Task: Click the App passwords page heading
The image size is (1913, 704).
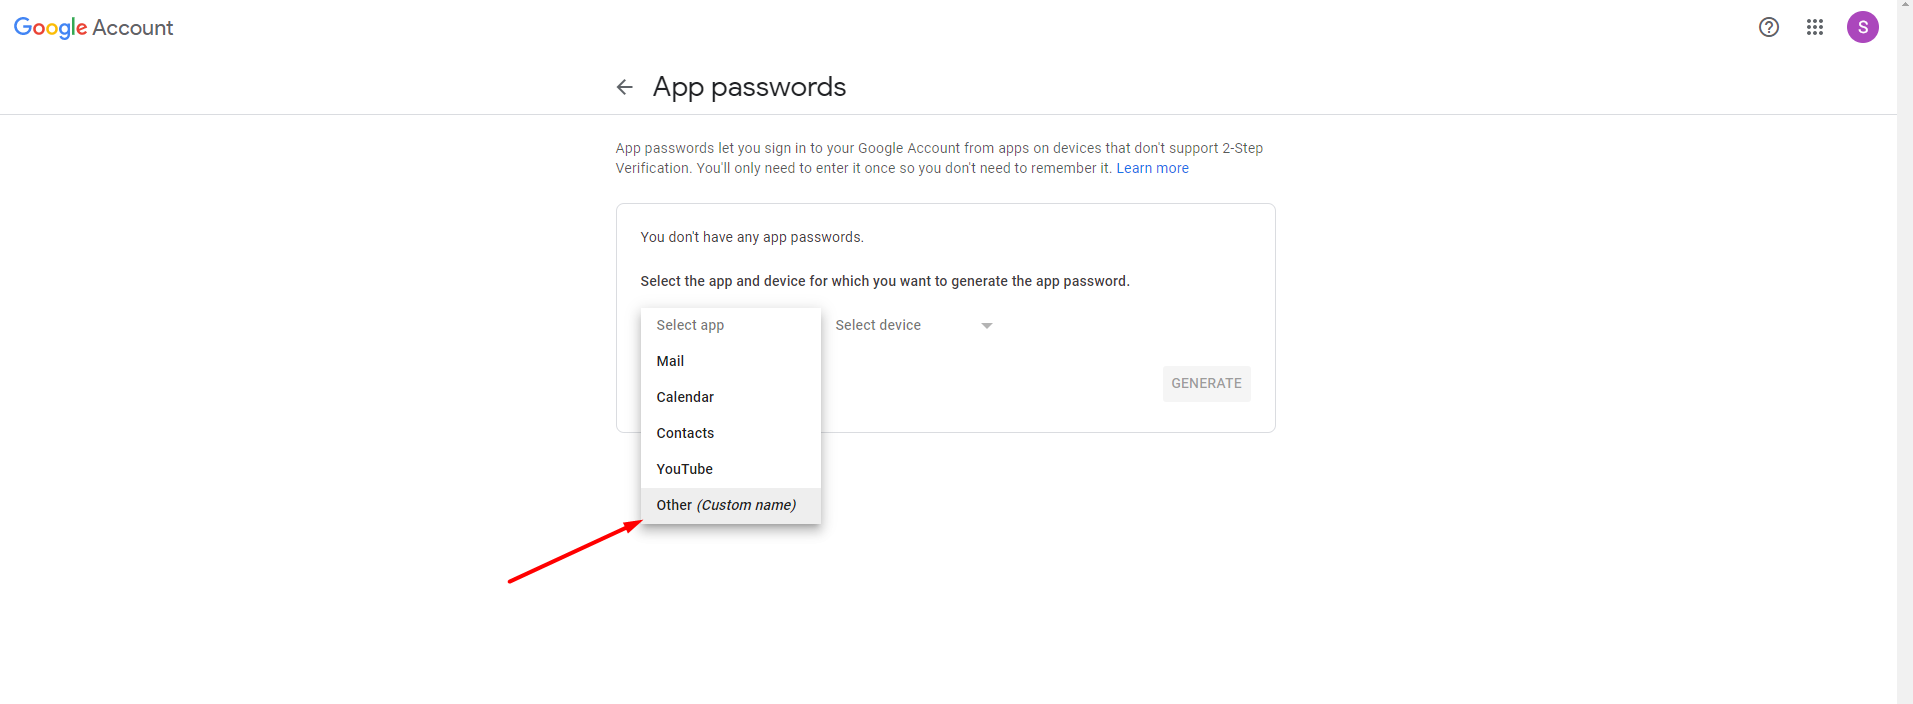Action: click(749, 87)
